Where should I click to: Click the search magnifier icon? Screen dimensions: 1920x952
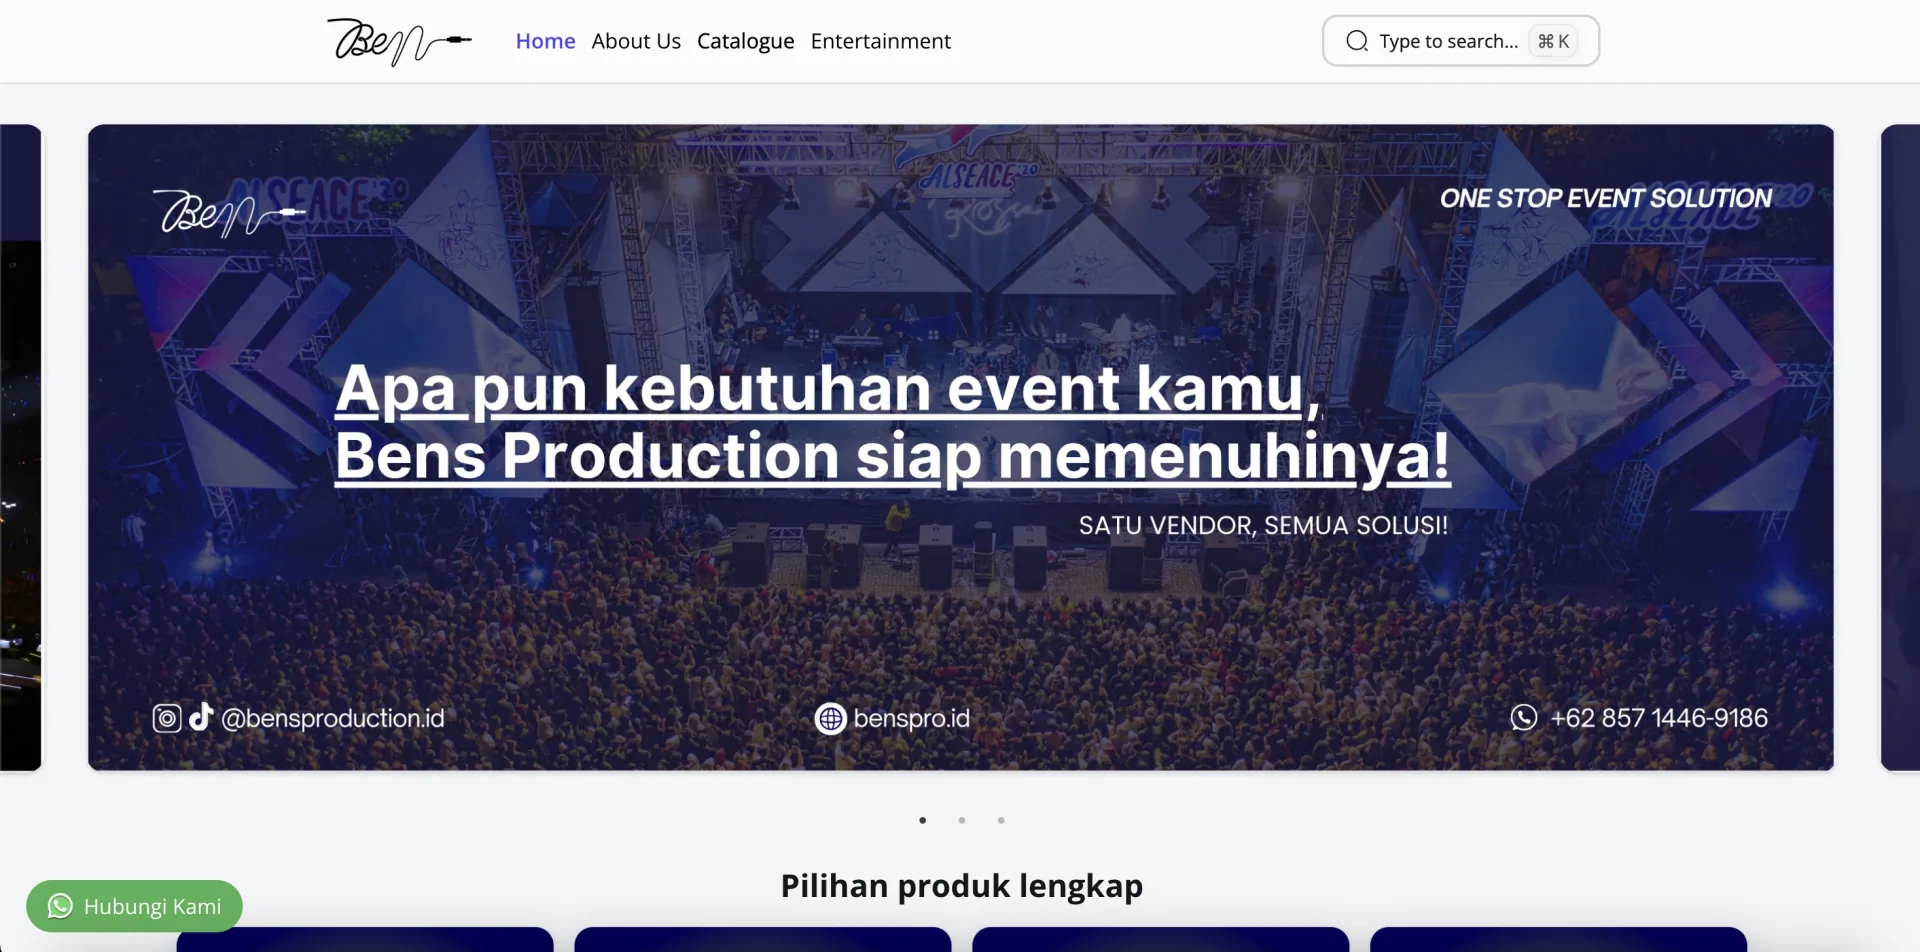[1357, 41]
